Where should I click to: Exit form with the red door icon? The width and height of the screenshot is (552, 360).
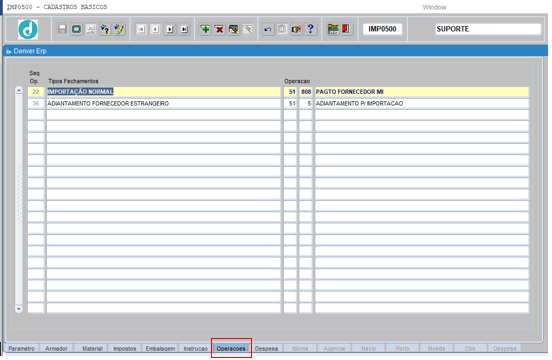pos(346,29)
